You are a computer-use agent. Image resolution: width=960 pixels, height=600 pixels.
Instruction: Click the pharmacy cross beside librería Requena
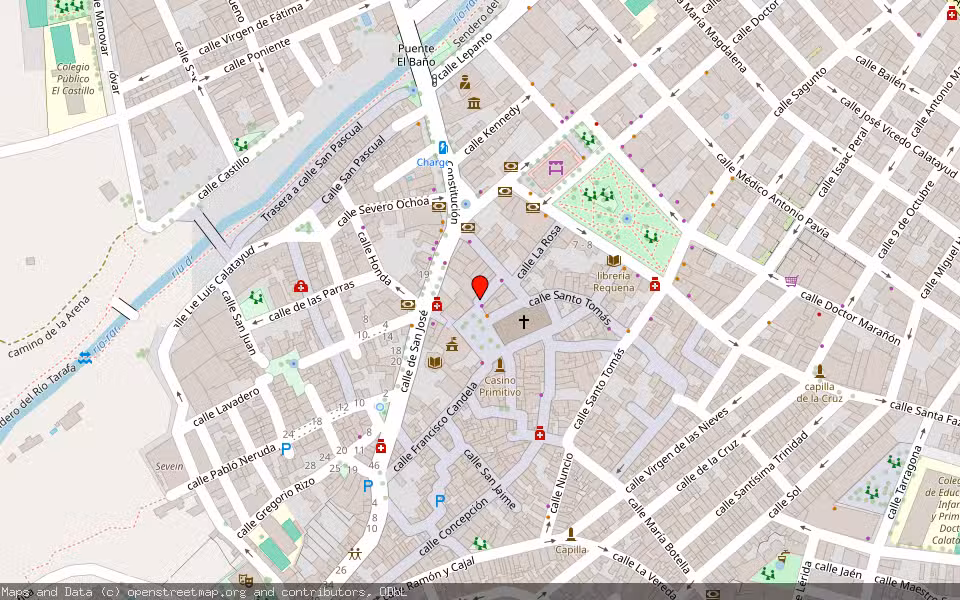[654, 285]
